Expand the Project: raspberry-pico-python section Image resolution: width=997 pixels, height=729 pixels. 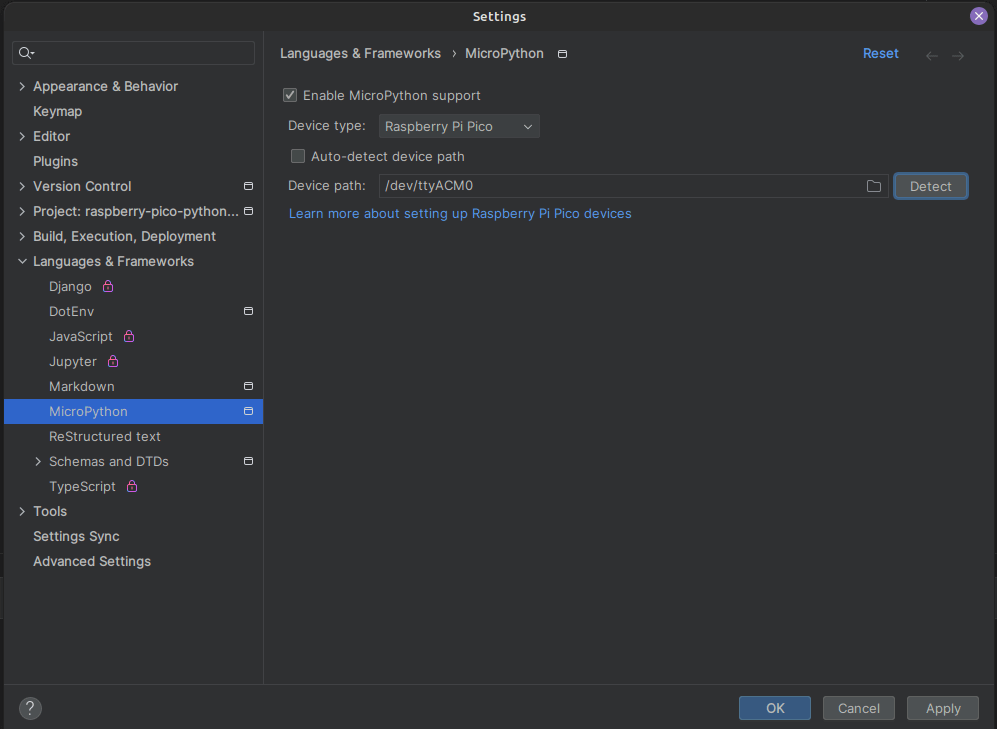pyautogui.click(x=22, y=211)
